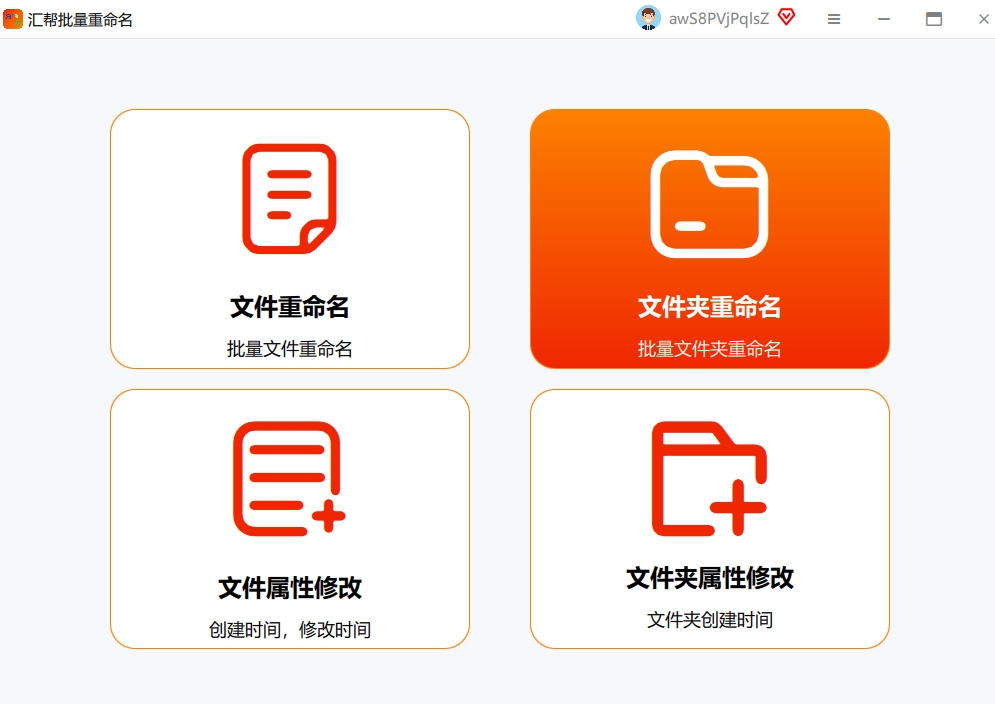Open the 文件重命名 heading
The height and width of the screenshot is (704, 995).
pos(289,307)
